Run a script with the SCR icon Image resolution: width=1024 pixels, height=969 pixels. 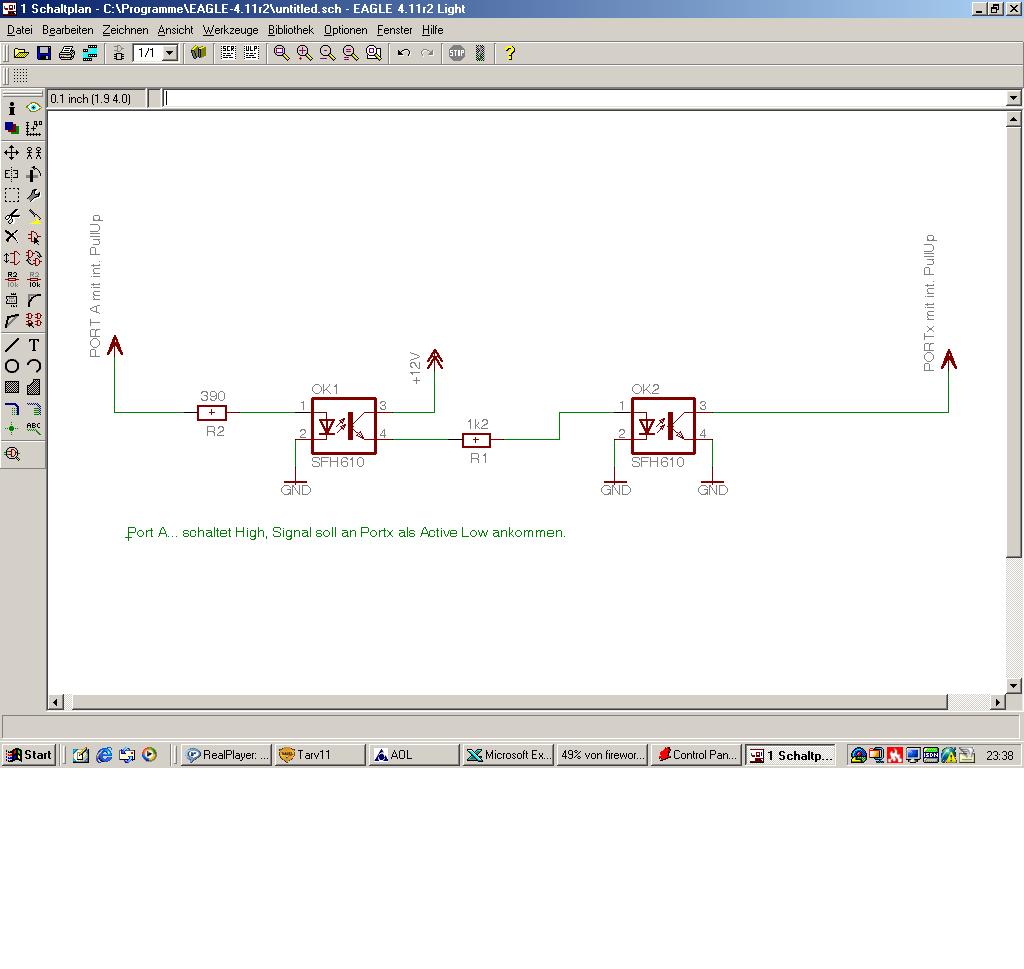pyautogui.click(x=228, y=54)
